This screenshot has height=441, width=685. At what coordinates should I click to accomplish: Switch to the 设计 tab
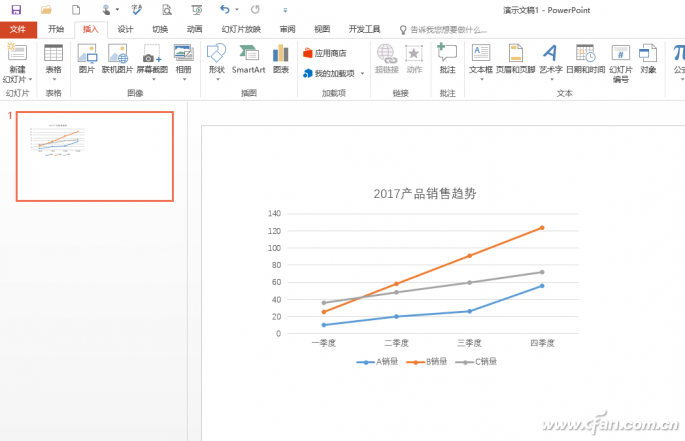coord(125,29)
